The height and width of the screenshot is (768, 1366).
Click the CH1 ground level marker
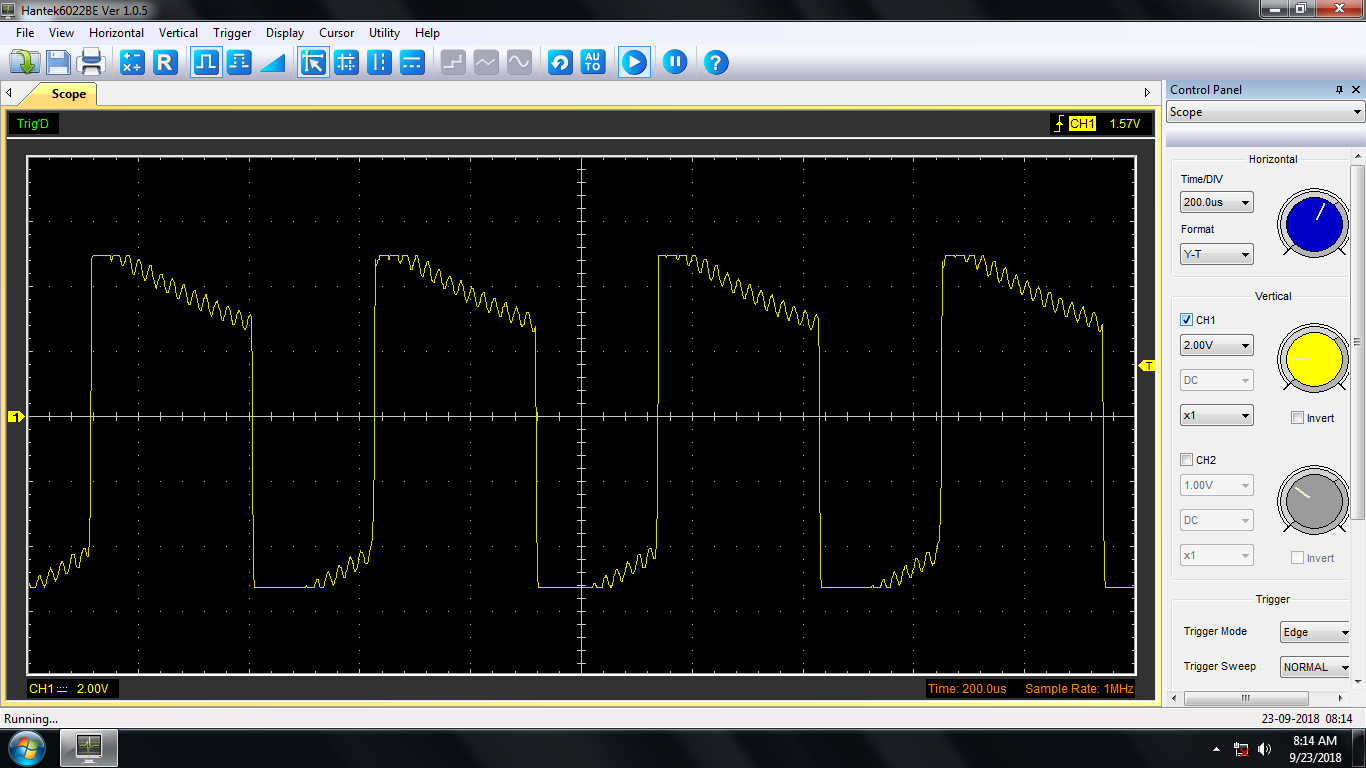pos(15,416)
